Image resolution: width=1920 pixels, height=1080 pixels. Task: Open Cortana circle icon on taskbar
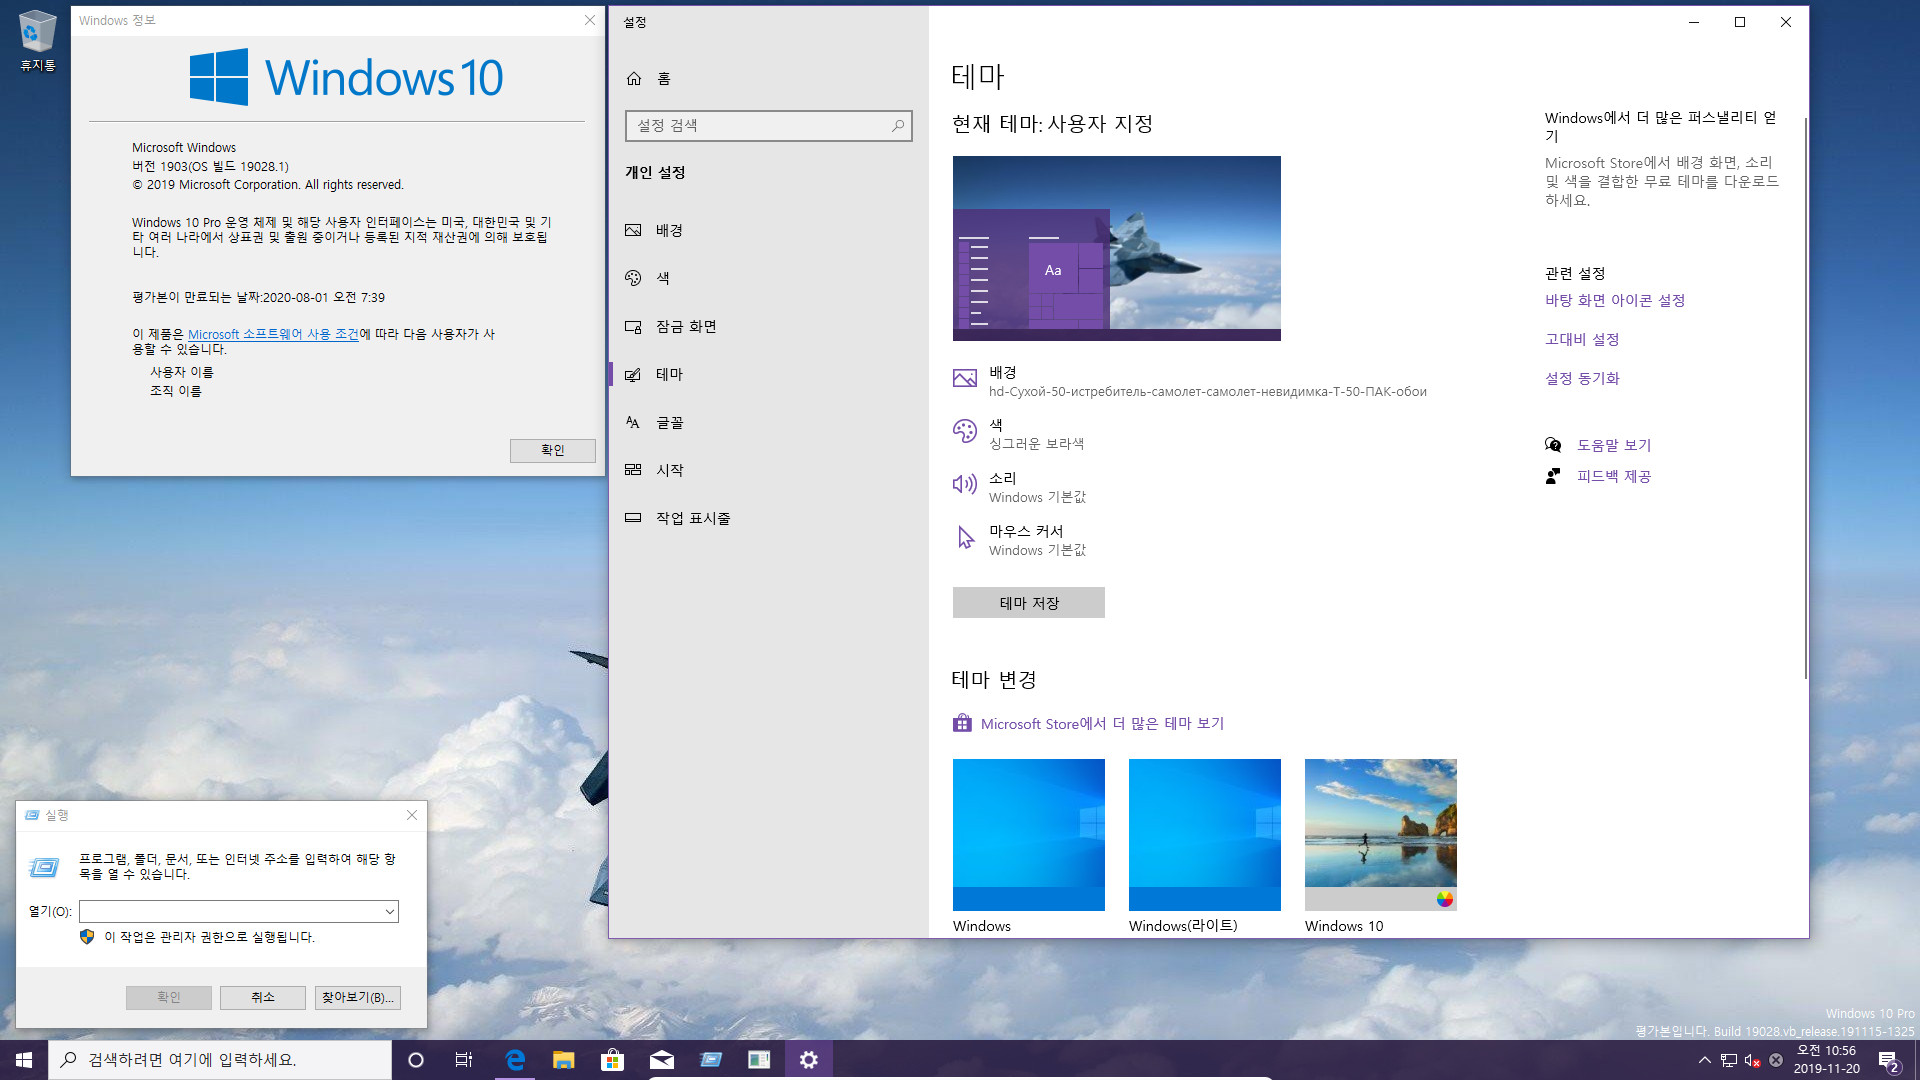click(x=416, y=1060)
